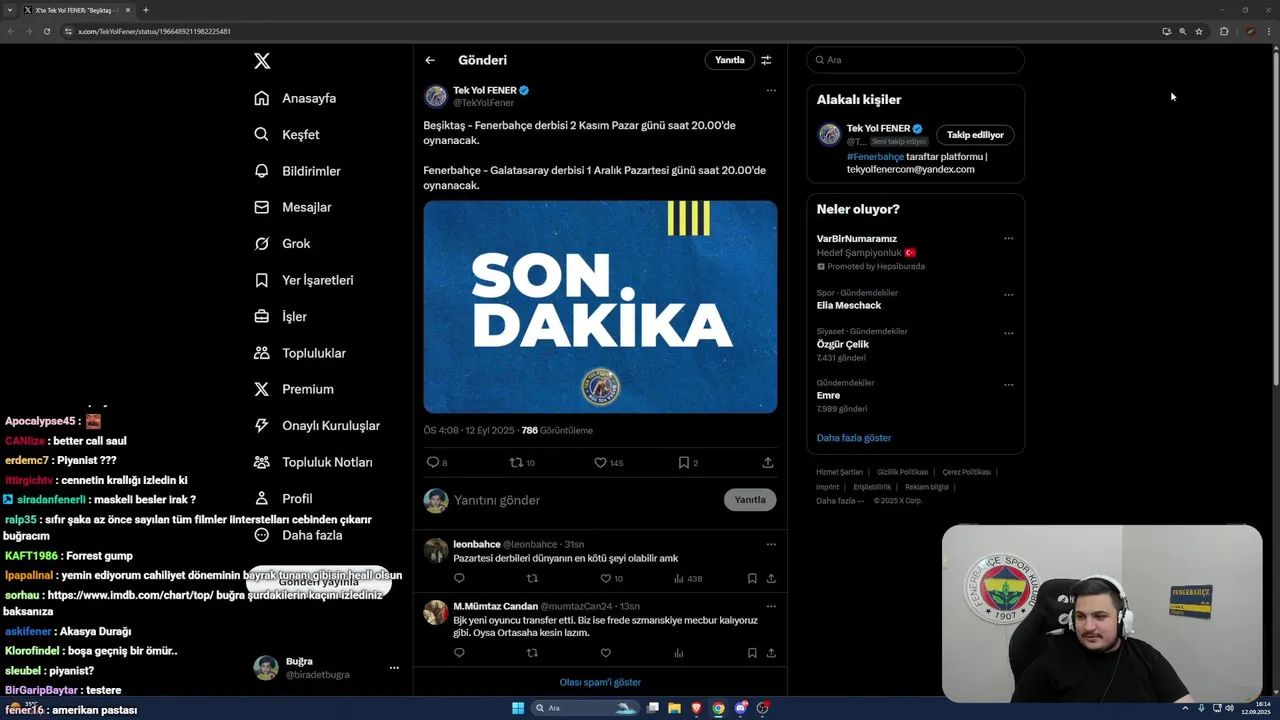Bookmark the M.Mümtaz Candan reply
Image resolution: width=1280 pixels, height=720 pixels.
point(752,653)
